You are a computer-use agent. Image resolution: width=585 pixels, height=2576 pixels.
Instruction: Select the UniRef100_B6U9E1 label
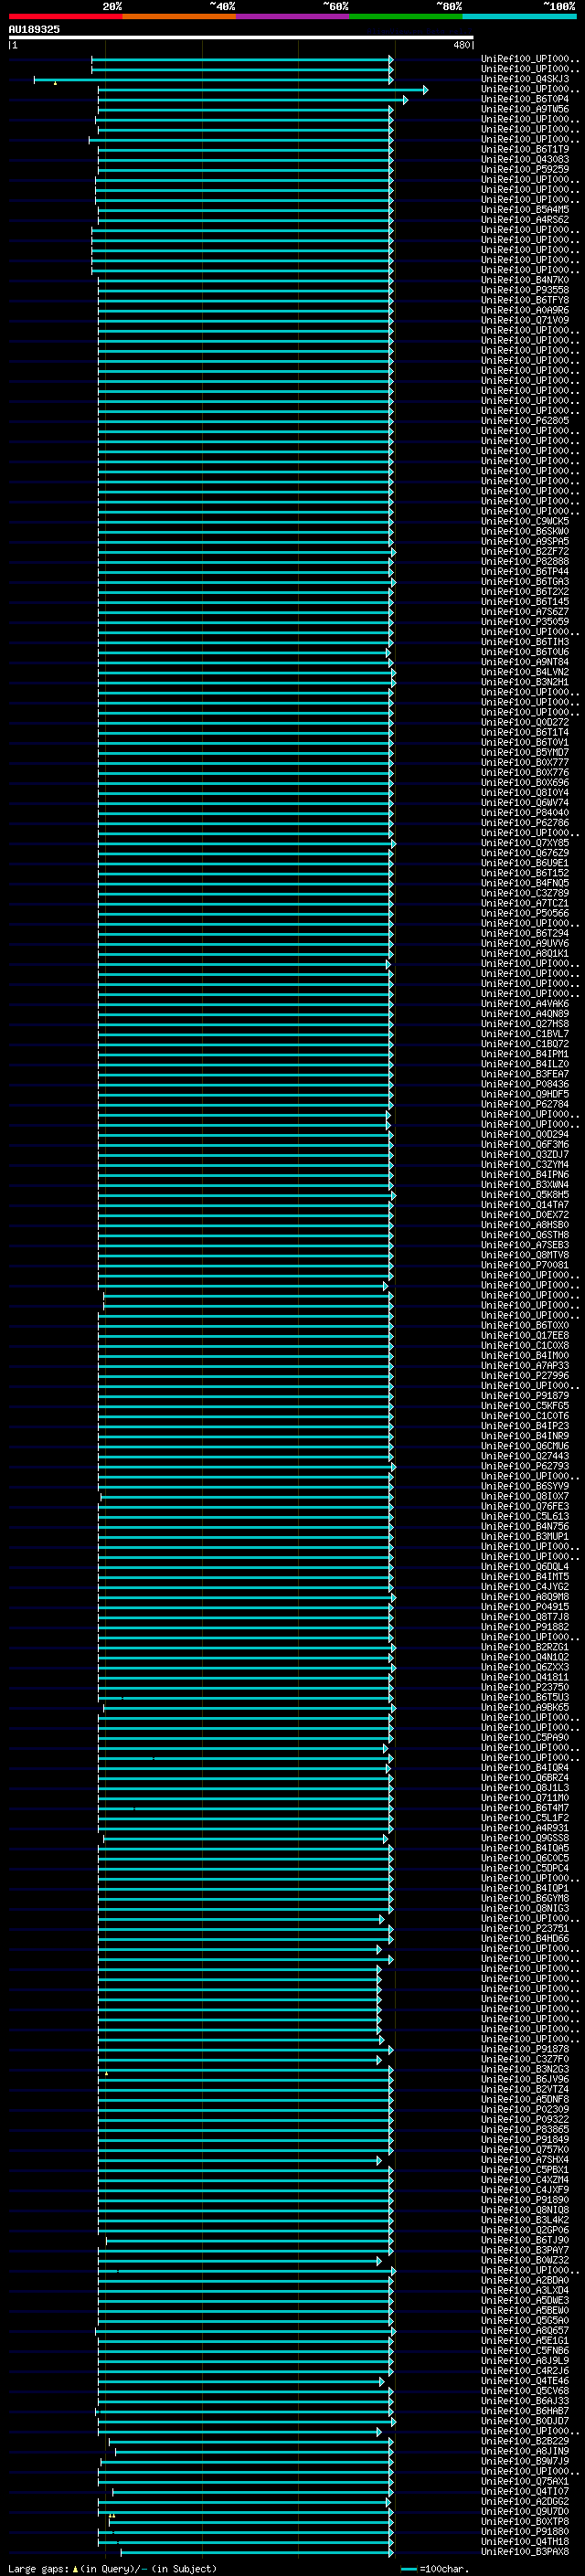coord(525,863)
